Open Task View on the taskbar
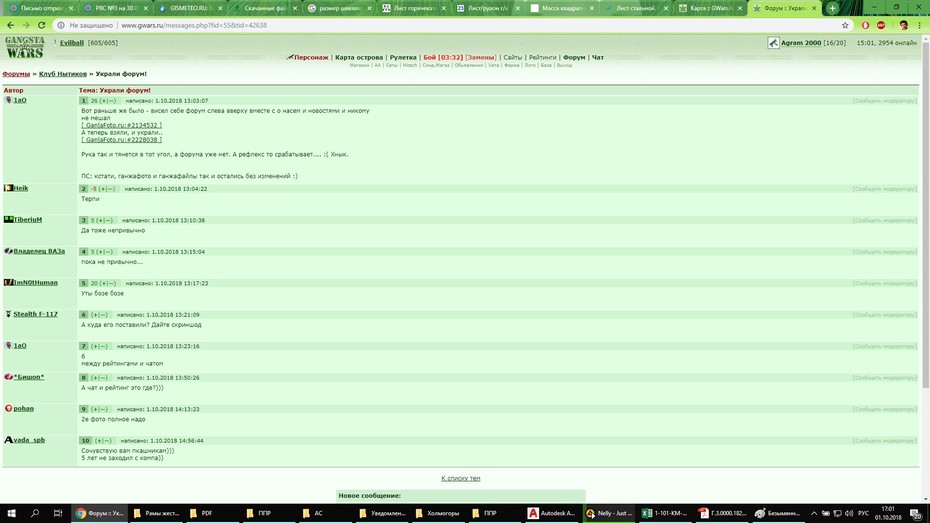The width and height of the screenshot is (930, 523). point(58,513)
